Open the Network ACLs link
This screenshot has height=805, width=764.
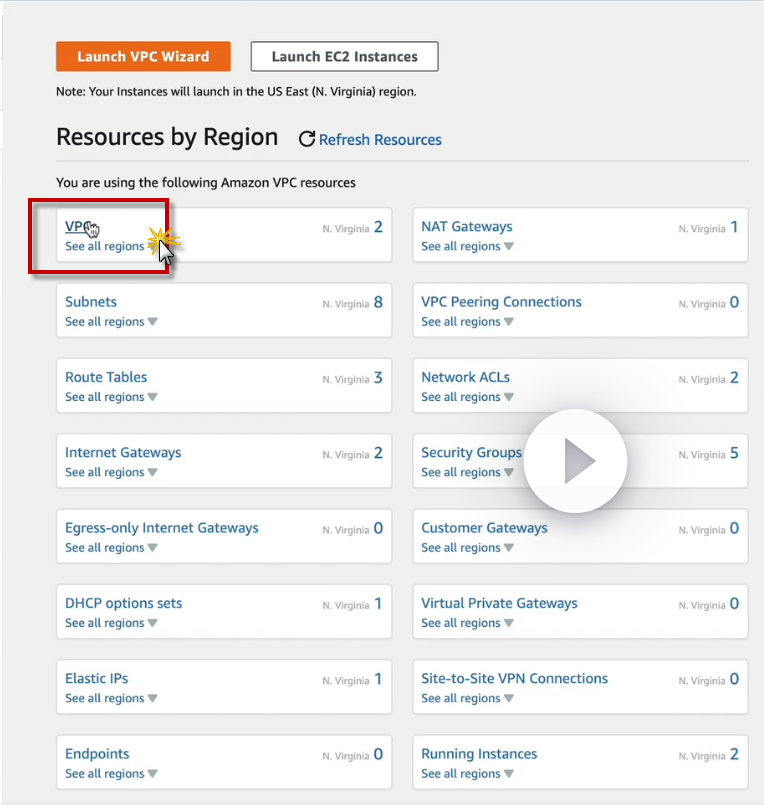(x=466, y=377)
